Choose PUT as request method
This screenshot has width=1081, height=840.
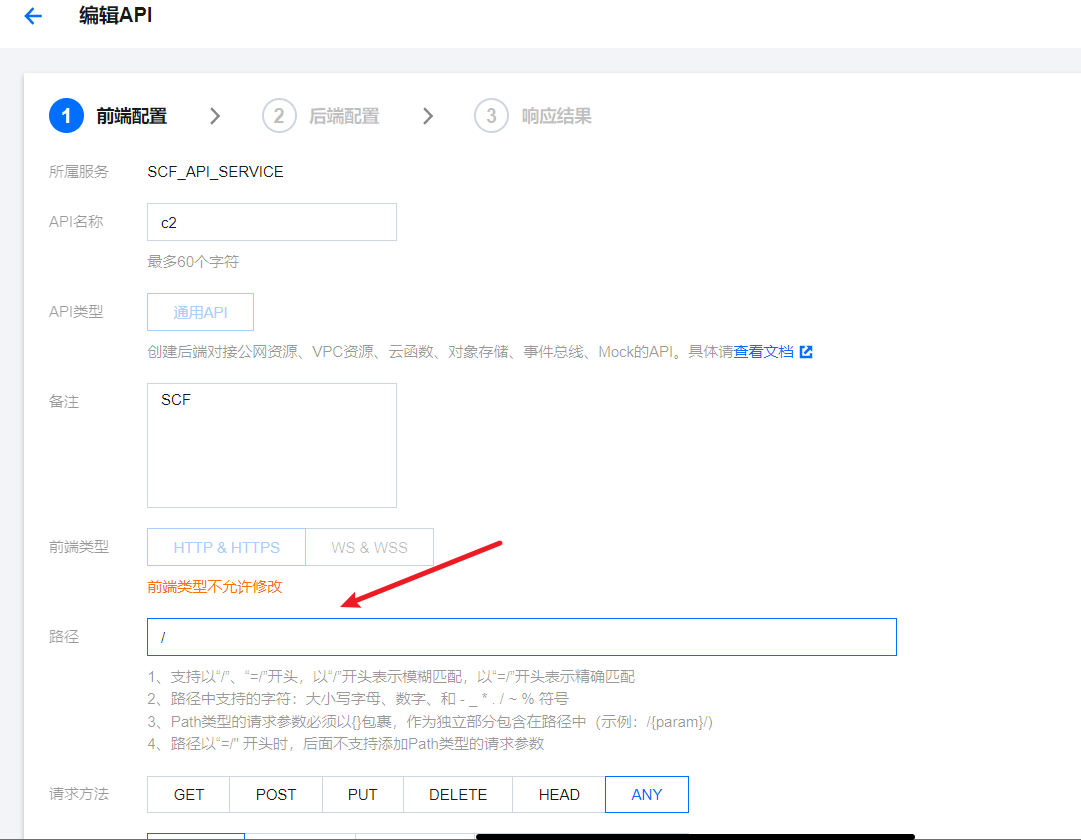click(x=362, y=794)
